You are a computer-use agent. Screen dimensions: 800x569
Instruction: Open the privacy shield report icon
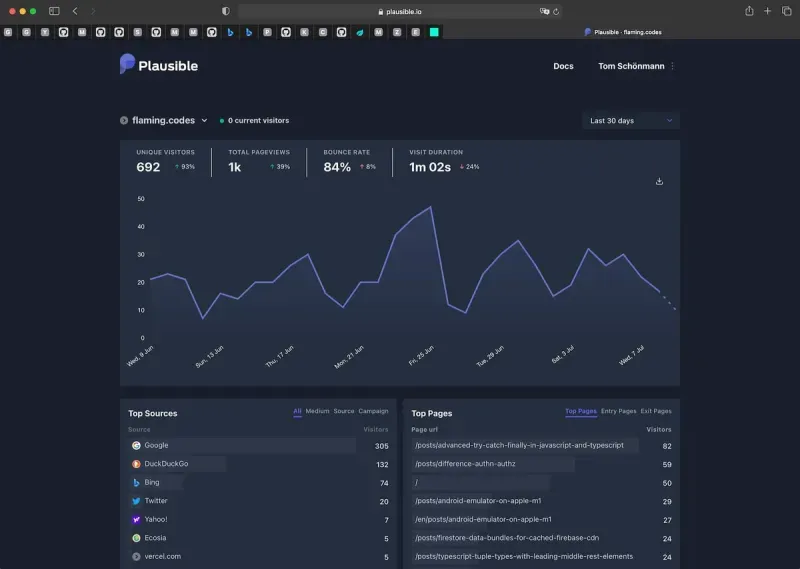tap(226, 11)
